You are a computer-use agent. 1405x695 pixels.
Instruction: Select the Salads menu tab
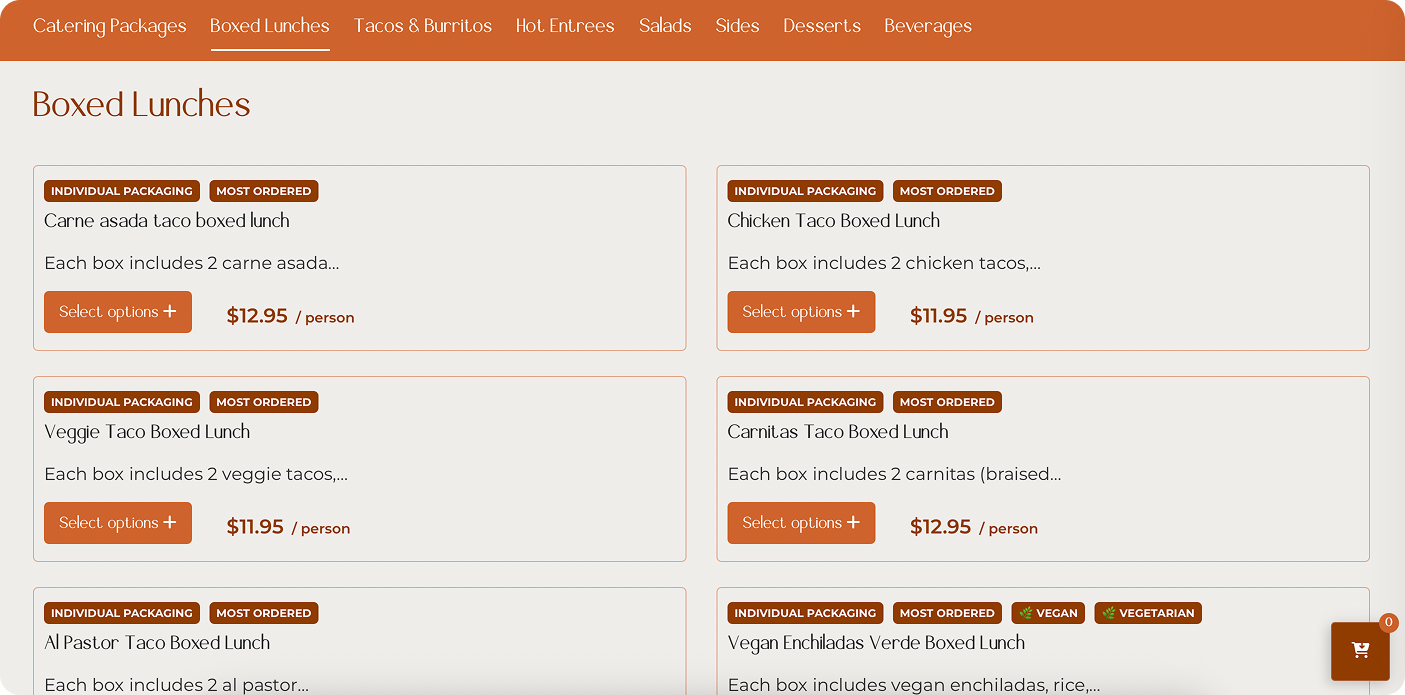pos(665,26)
